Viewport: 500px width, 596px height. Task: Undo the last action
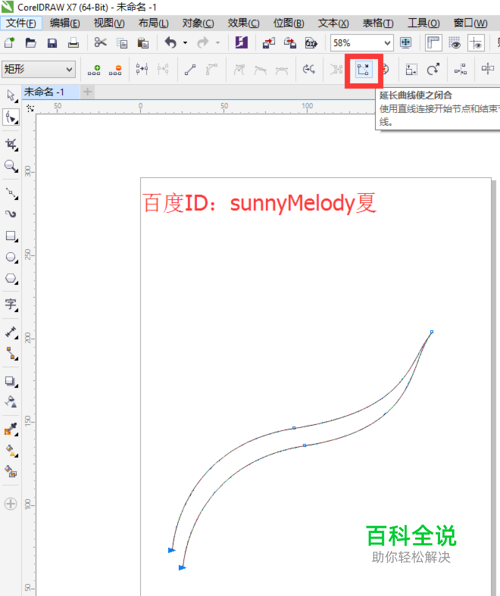point(170,43)
